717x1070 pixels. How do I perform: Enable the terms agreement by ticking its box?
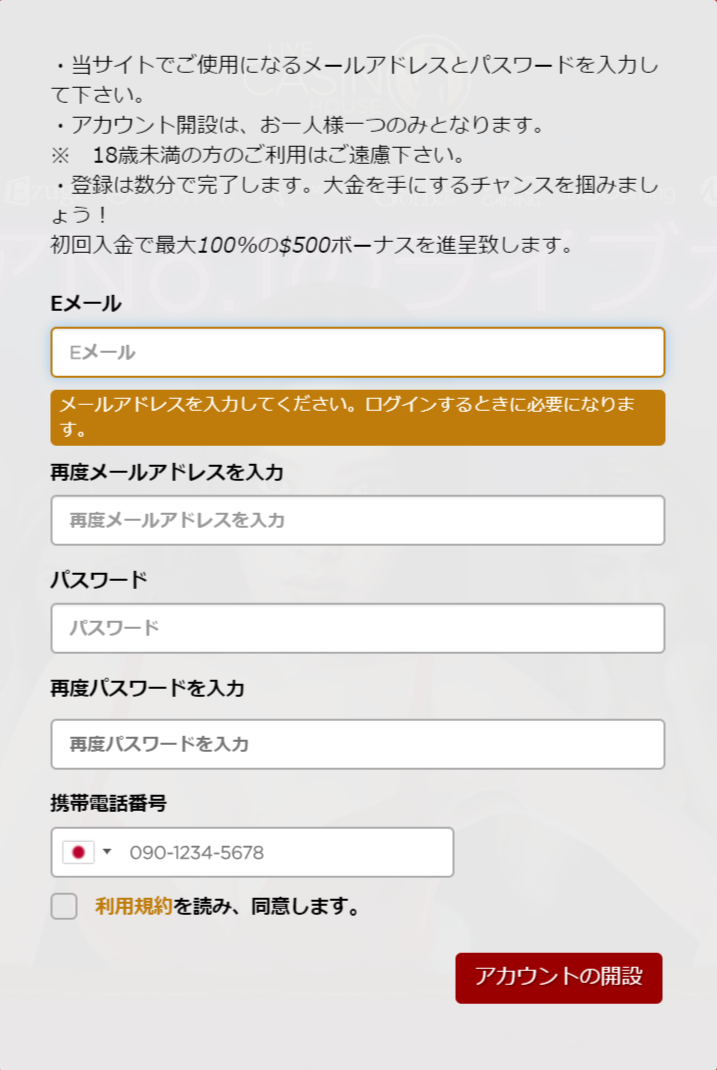(x=62, y=906)
